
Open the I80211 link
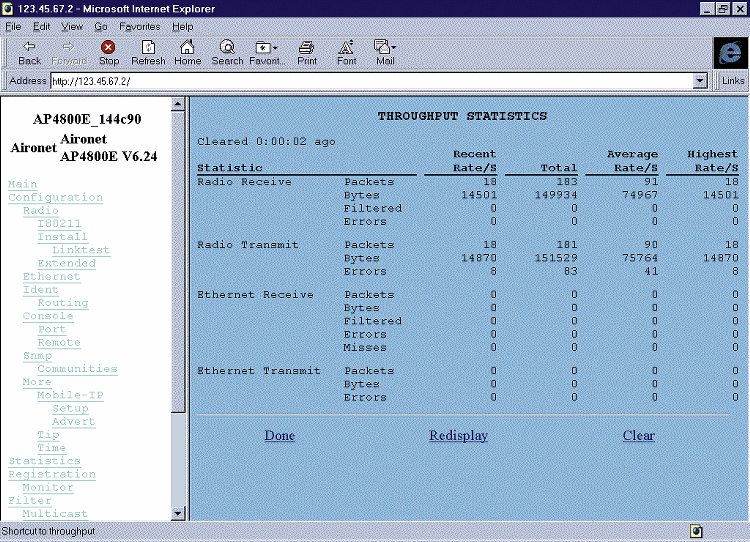59,223
